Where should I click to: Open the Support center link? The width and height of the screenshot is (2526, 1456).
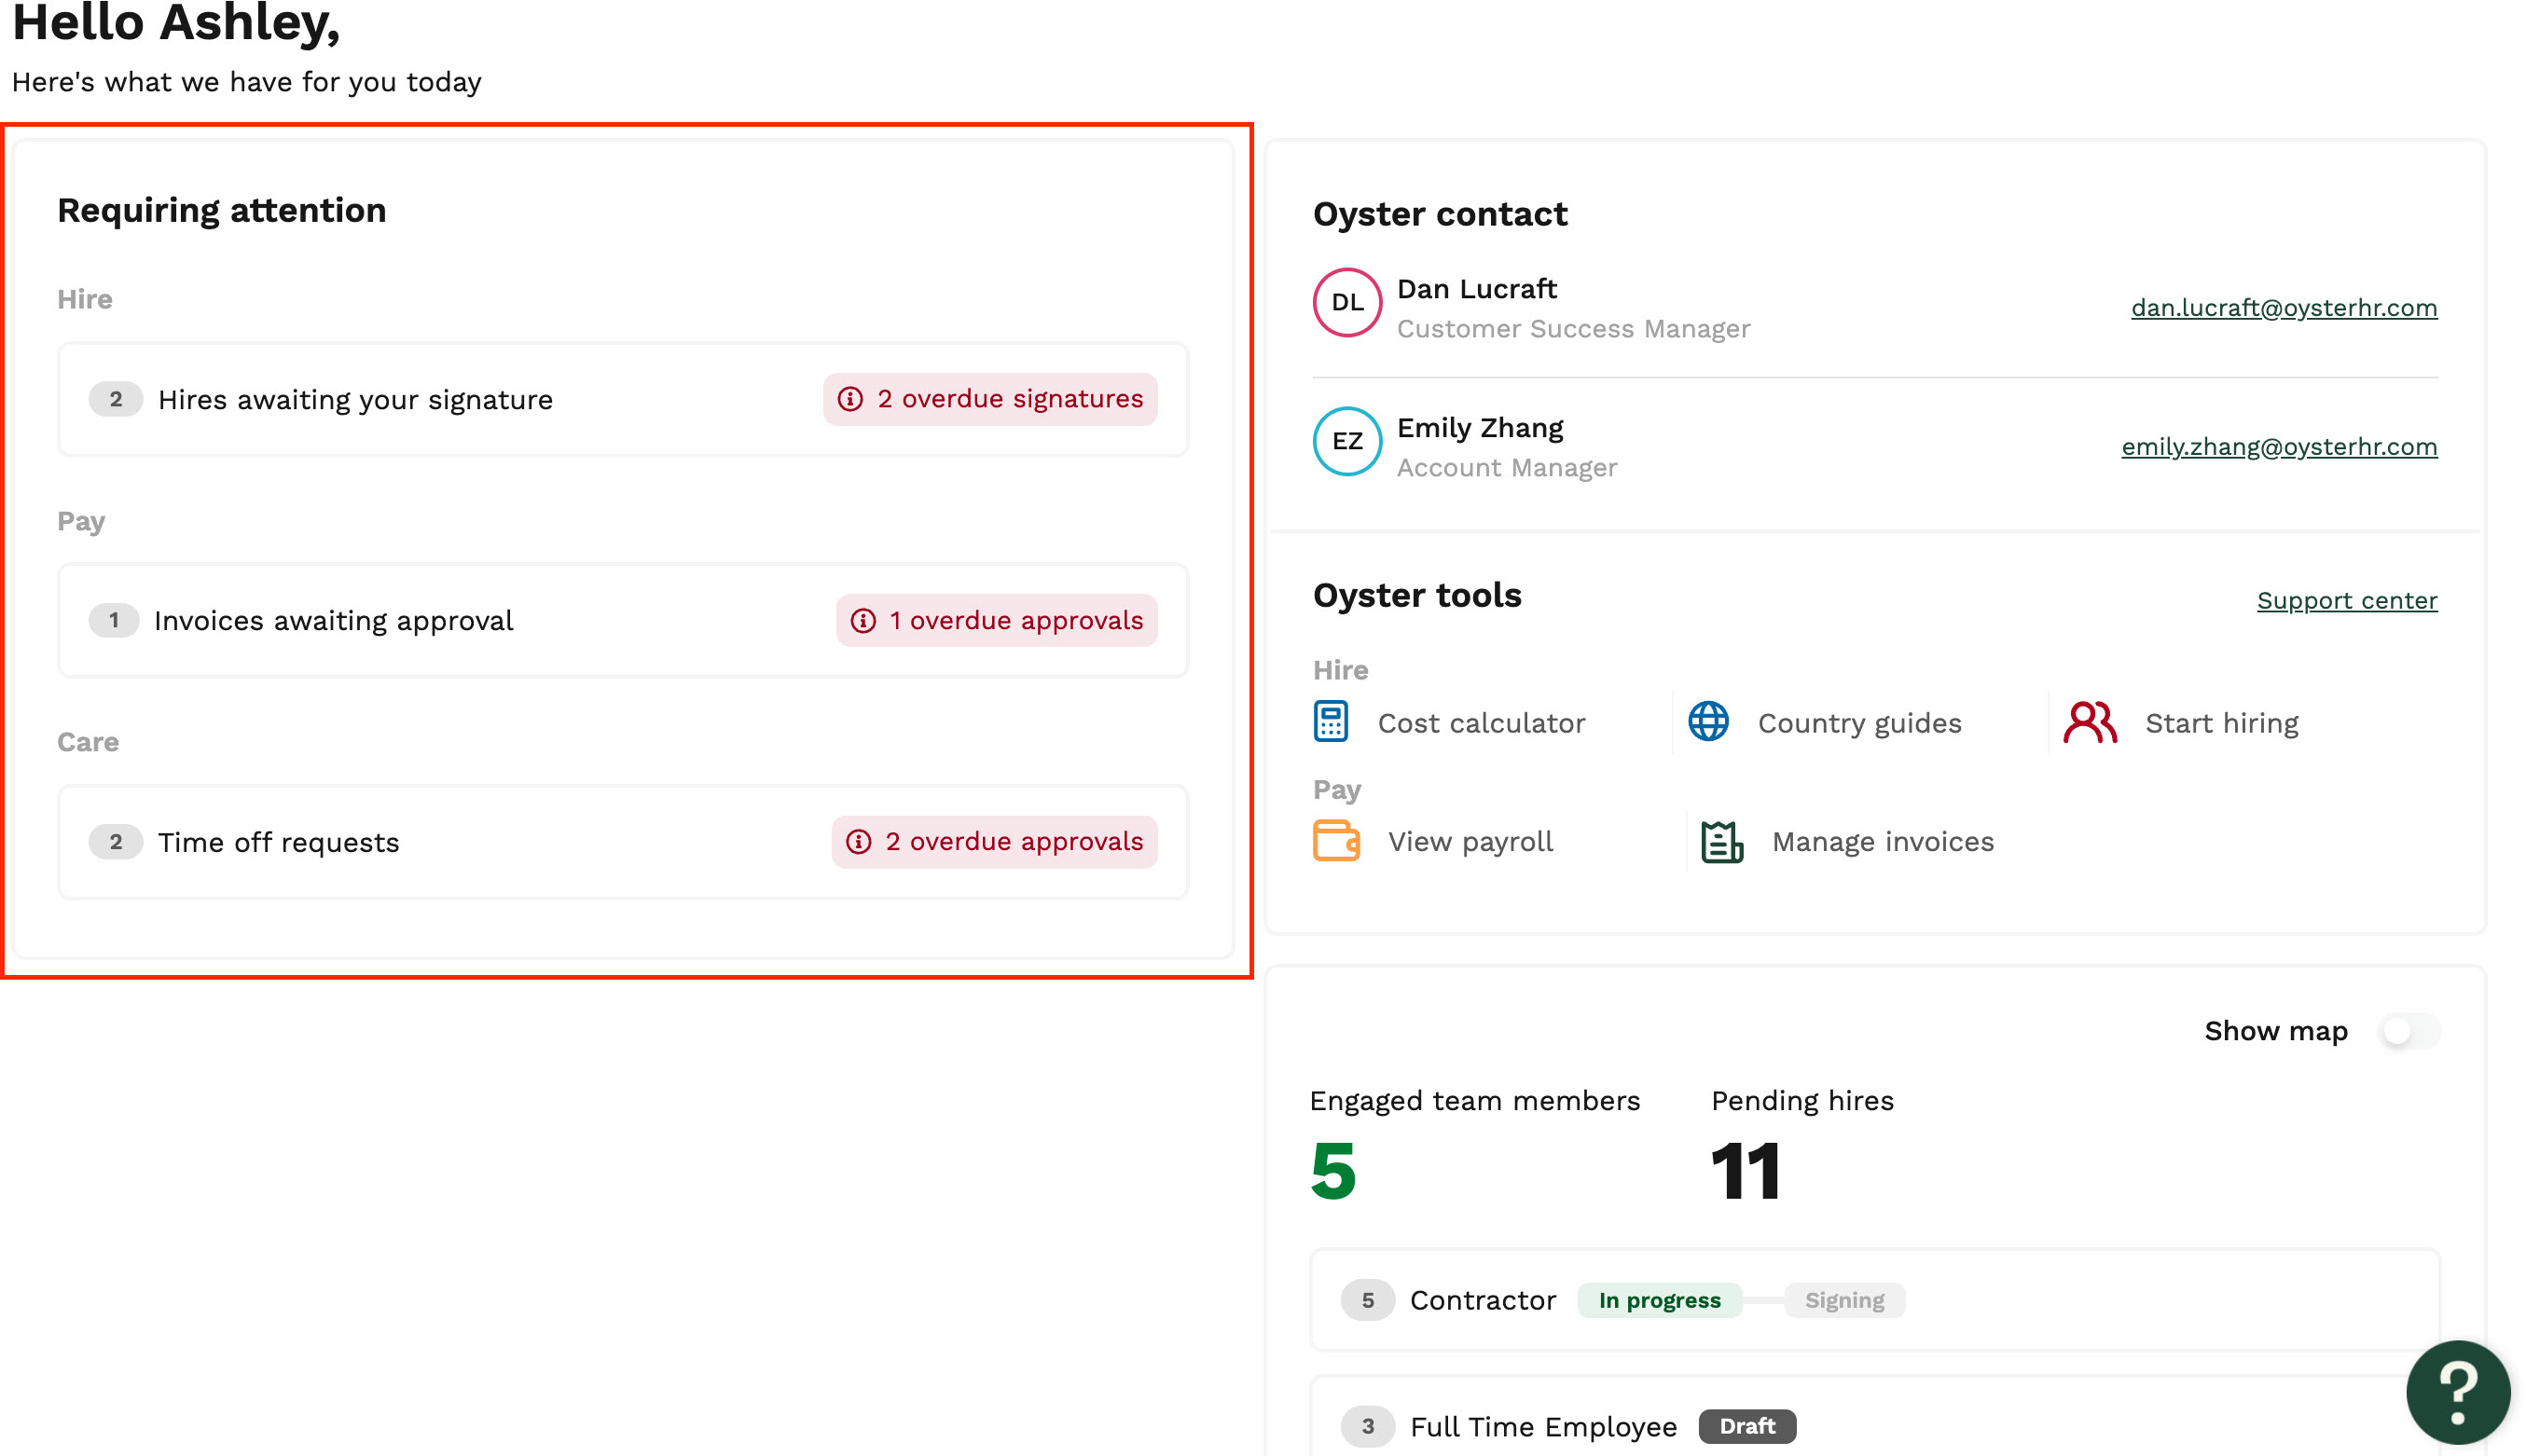tap(2347, 600)
